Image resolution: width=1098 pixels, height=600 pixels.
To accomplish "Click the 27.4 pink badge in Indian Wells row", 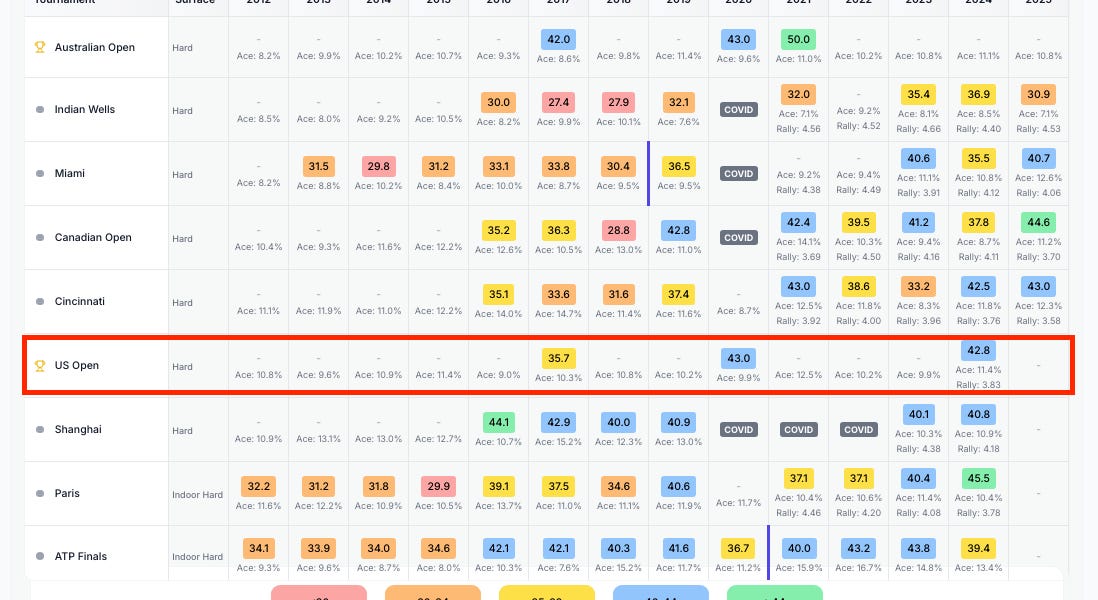I will 558,102.
